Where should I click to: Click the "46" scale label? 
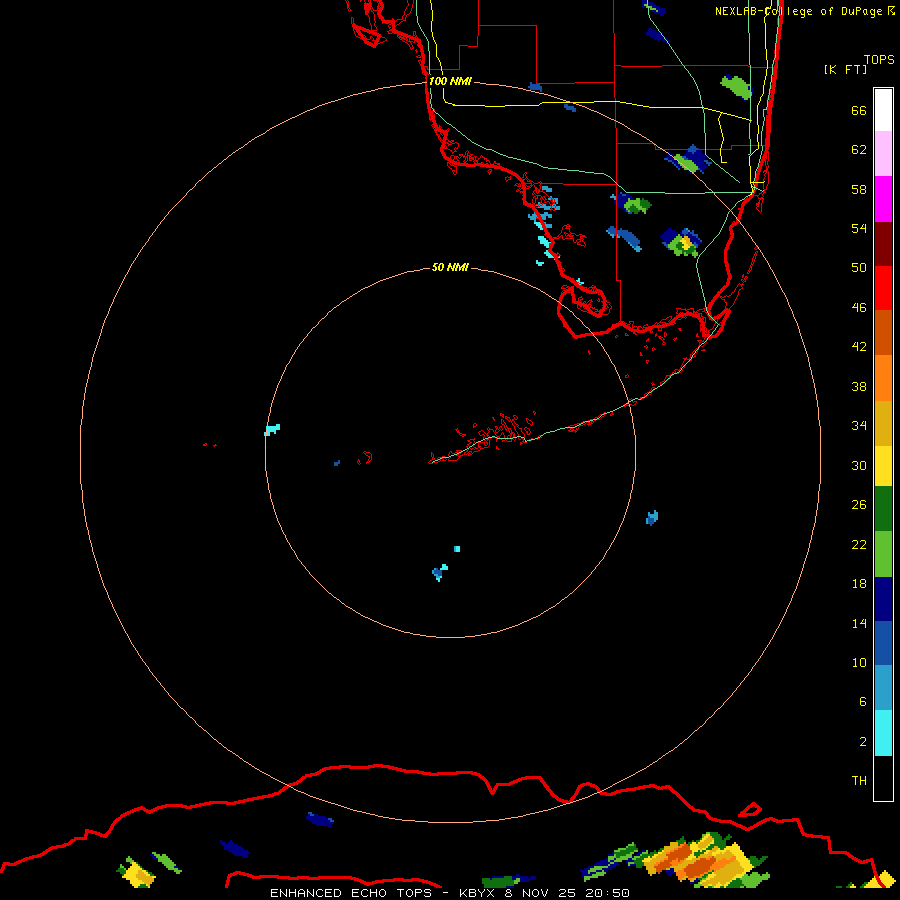coord(859,308)
